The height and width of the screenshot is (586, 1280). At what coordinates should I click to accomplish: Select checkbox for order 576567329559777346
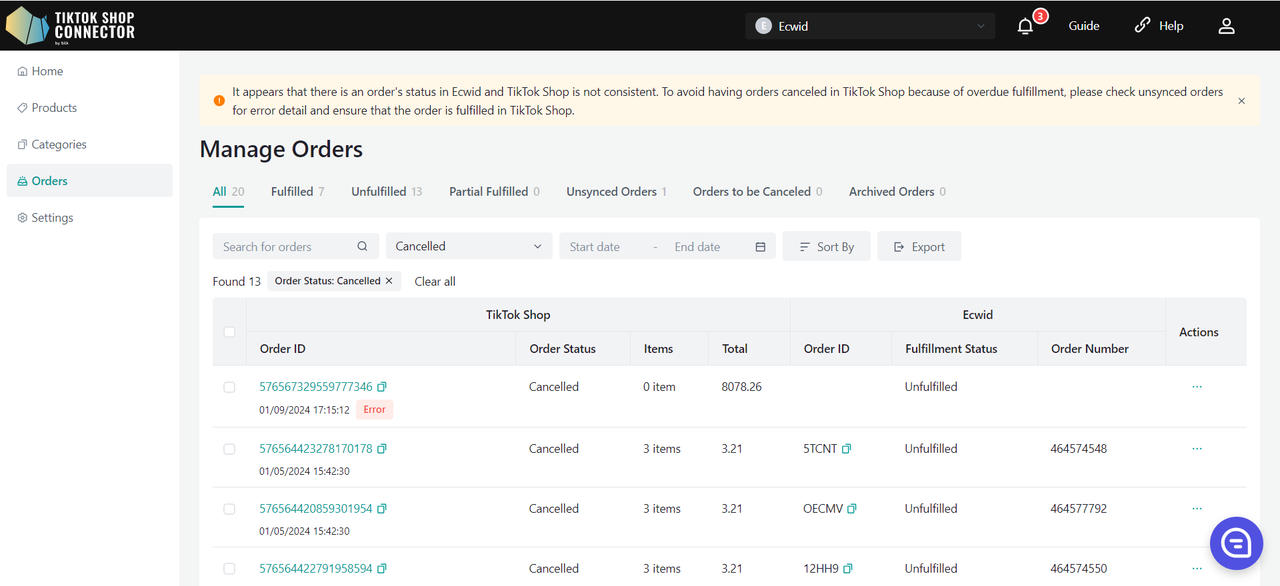pyautogui.click(x=229, y=387)
